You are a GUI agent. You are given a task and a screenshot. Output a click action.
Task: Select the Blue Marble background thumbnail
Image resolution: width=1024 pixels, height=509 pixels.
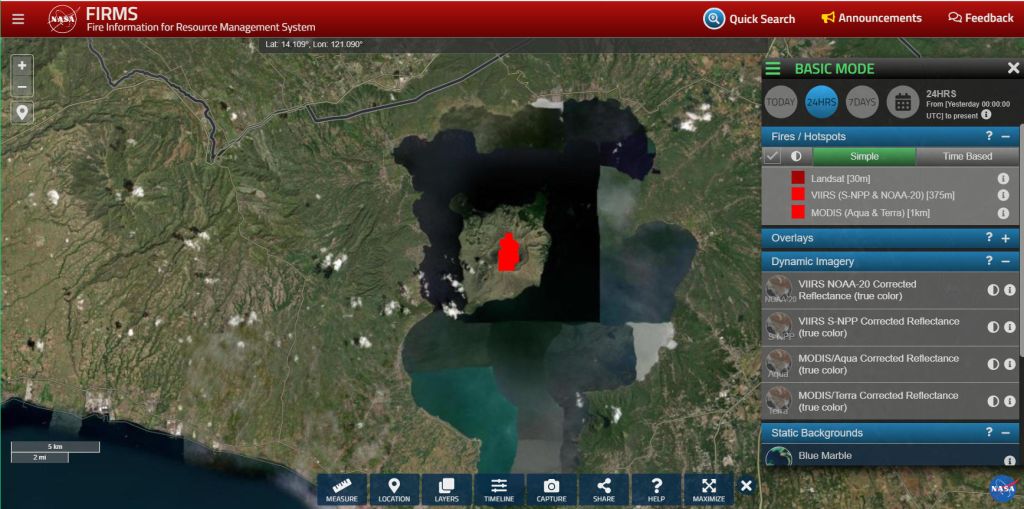click(x=779, y=457)
